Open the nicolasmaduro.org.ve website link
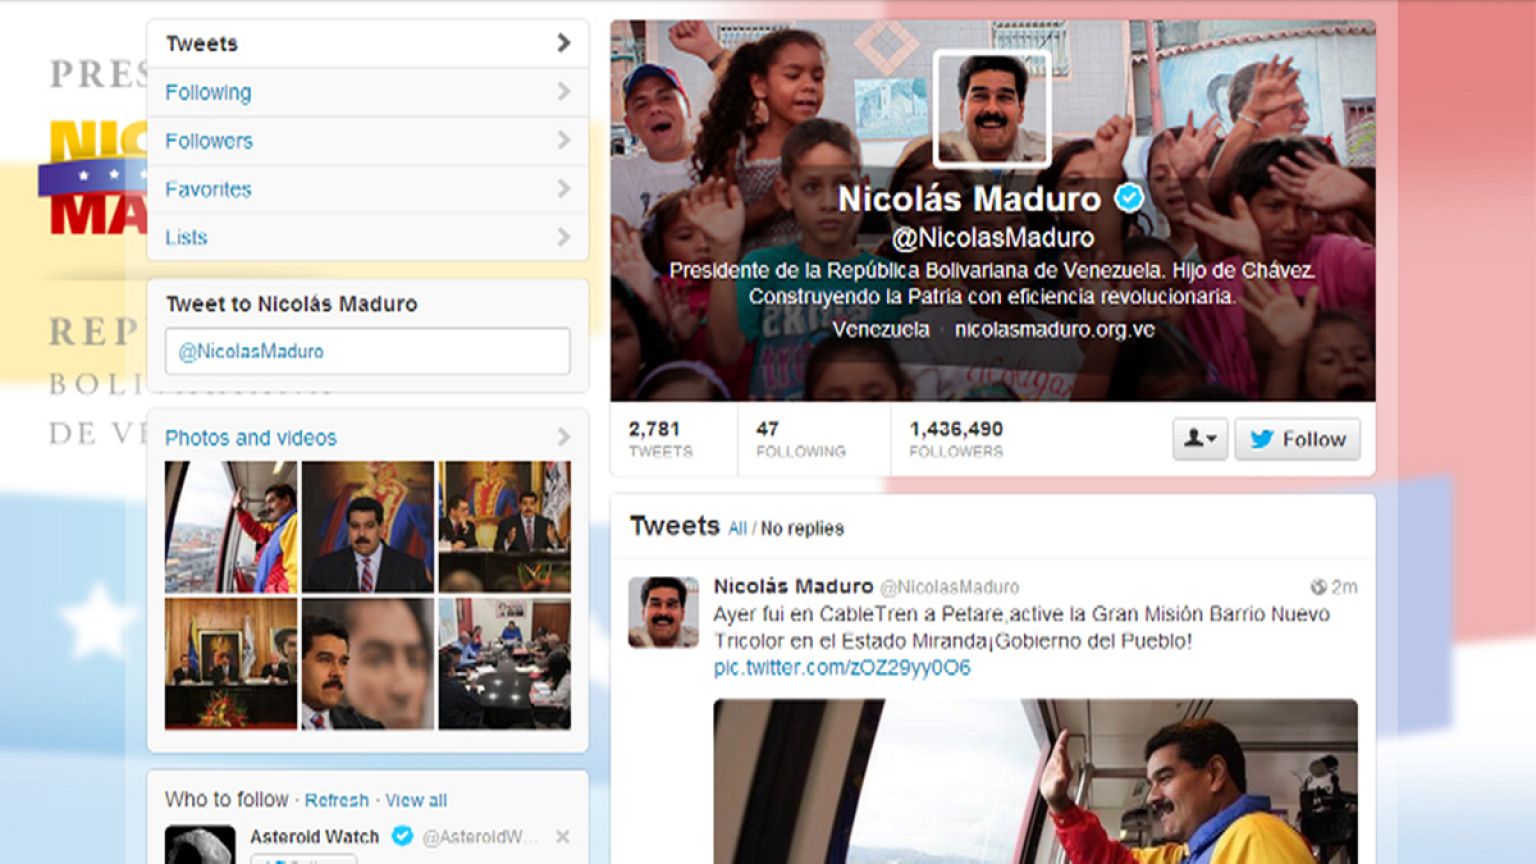This screenshot has width=1536, height=864. click(1054, 329)
